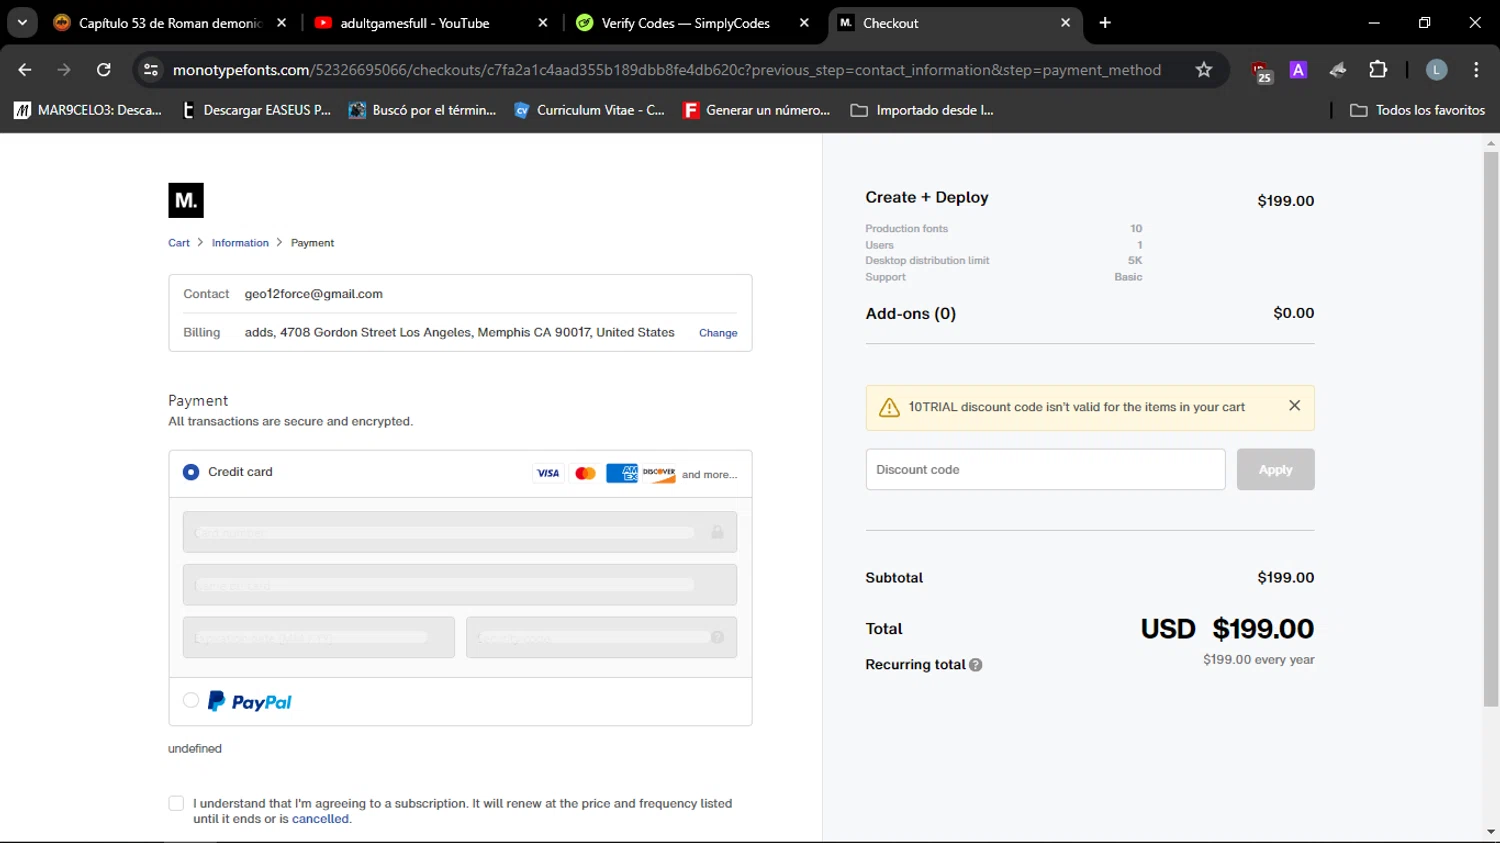Go back to previous page
This screenshot has height=843, width=1500.
(x=25, y=69)
